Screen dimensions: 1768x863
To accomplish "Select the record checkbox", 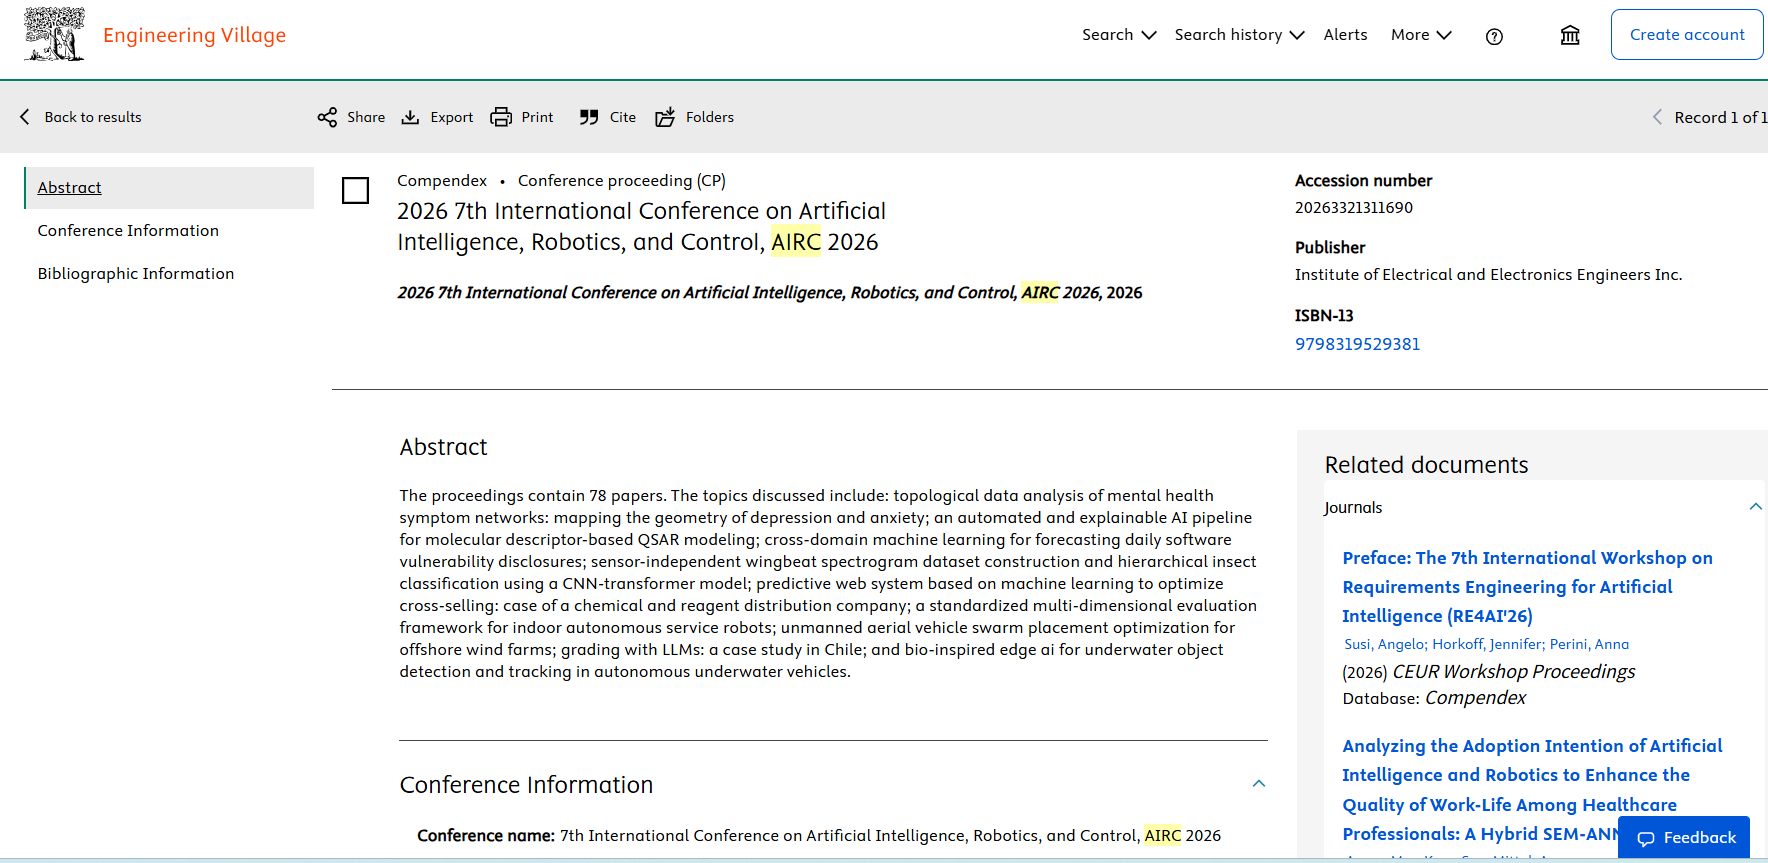I will coord(355,190).
